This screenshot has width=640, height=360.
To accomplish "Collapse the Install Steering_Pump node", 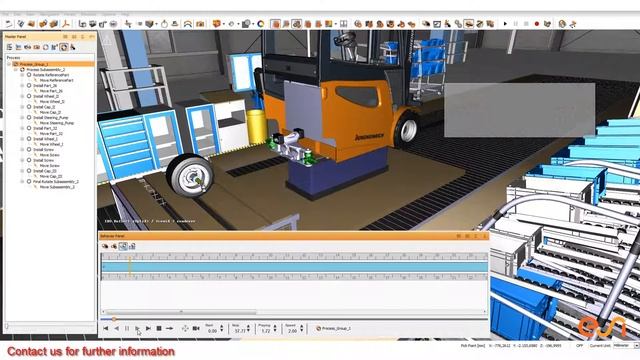I will [22, 118].
